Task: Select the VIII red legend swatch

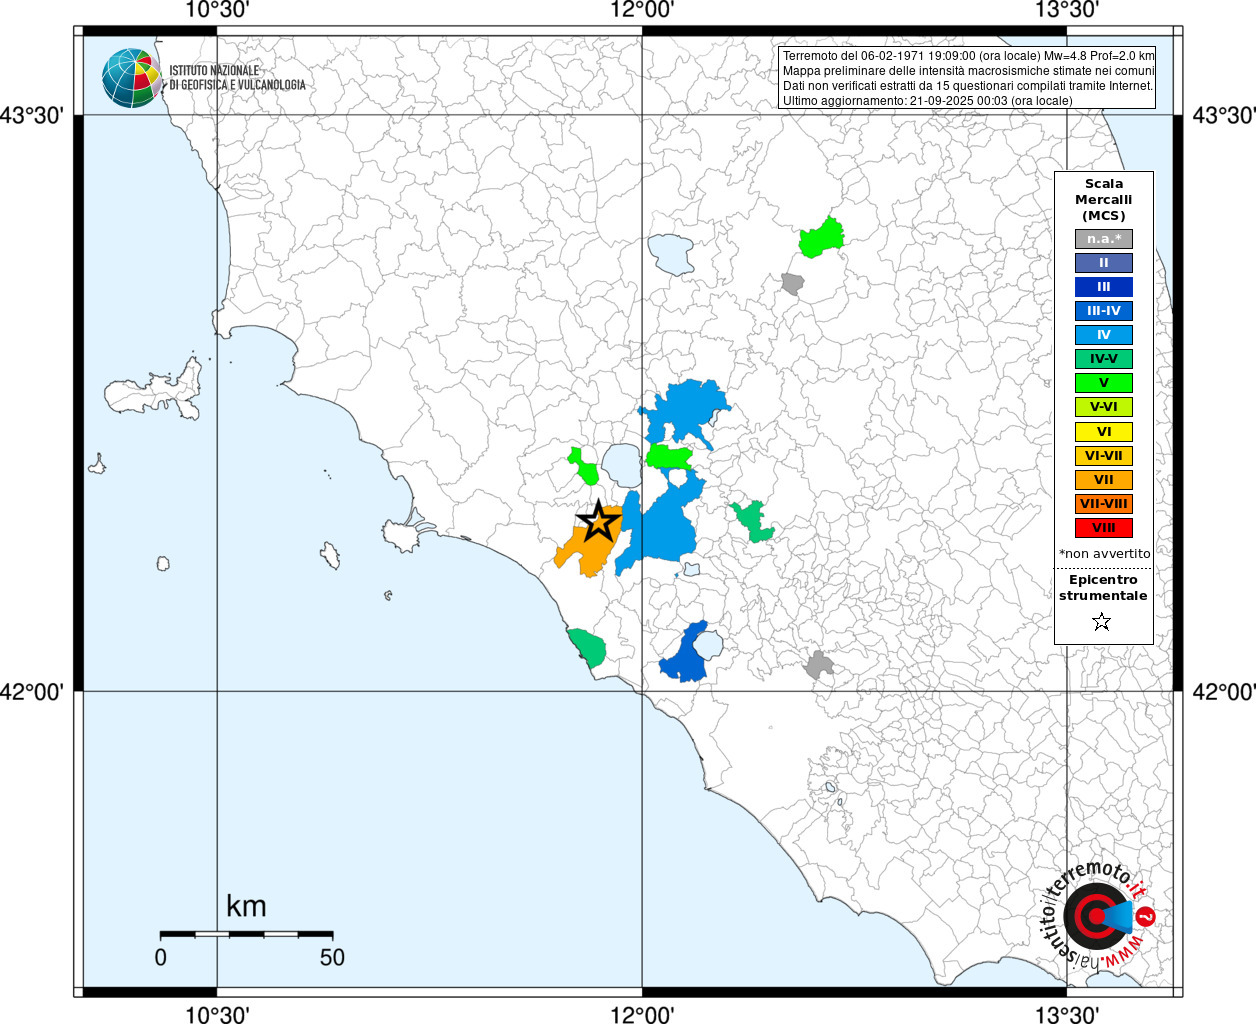Action: [1104, 528]
